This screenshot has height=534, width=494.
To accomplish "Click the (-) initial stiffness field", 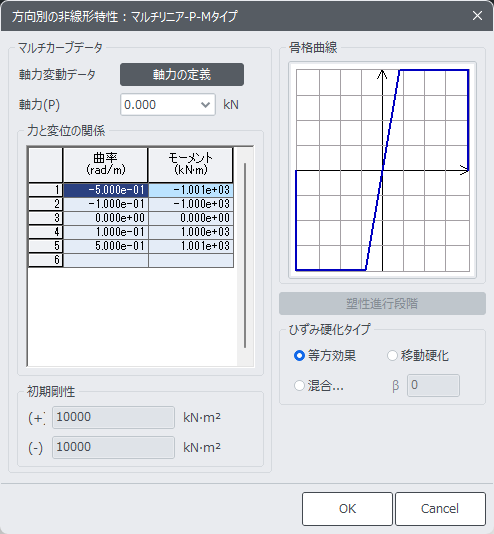I will click(113, 447).
